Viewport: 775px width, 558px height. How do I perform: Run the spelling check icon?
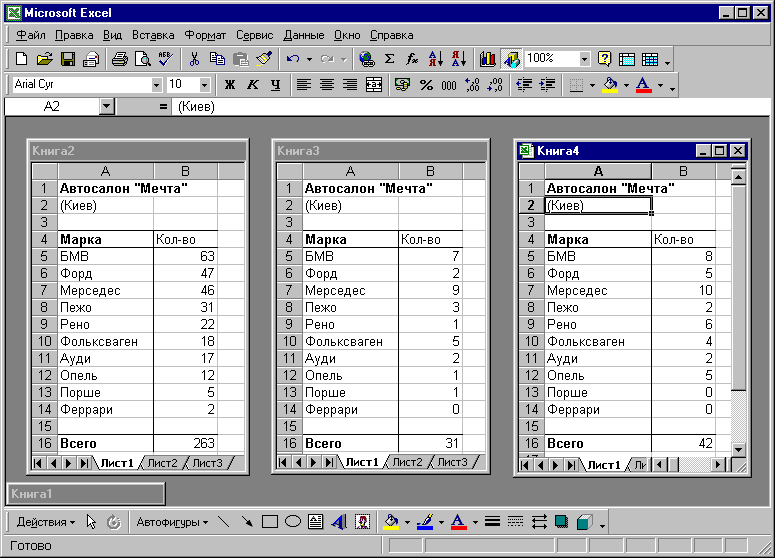(x=166, y=59)
